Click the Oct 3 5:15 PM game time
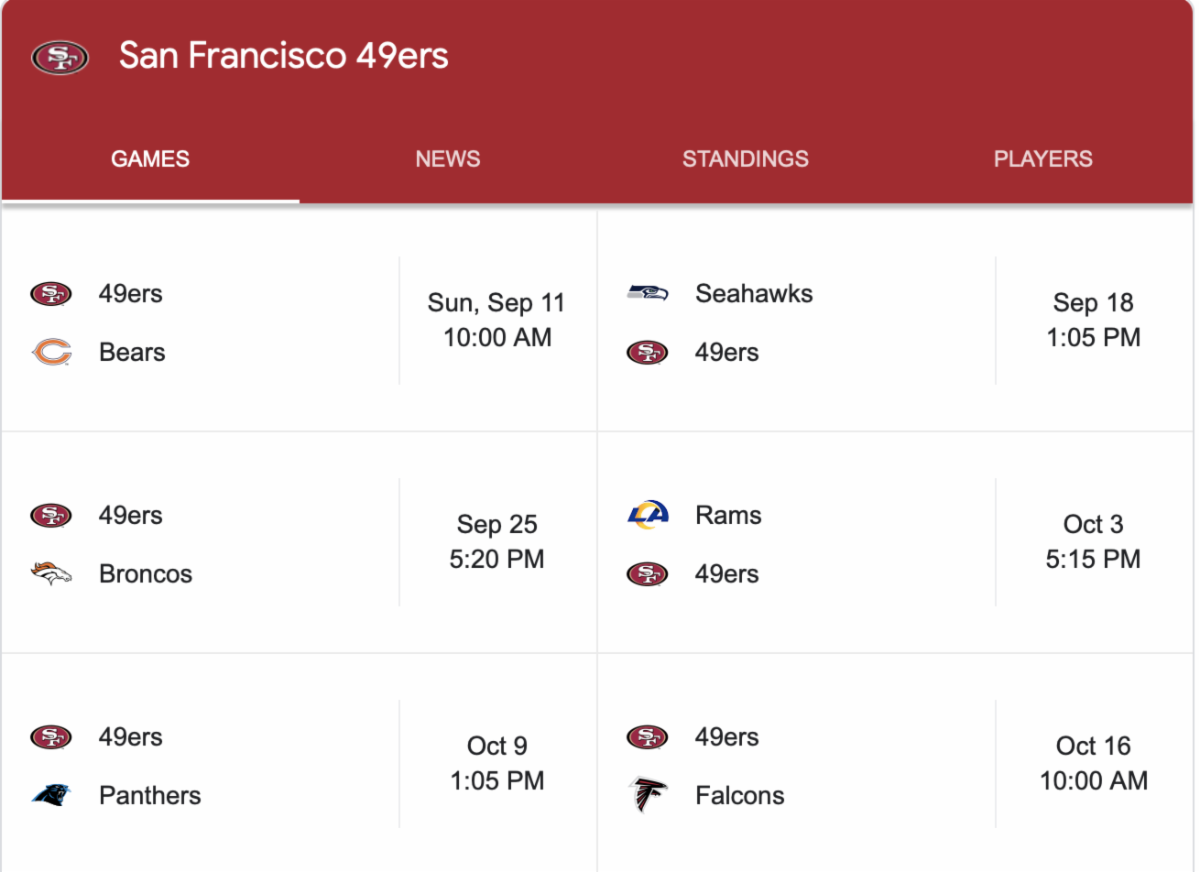Viewport: 1200px width, 872px height. pyautogui.click(x=1093, y=541)
